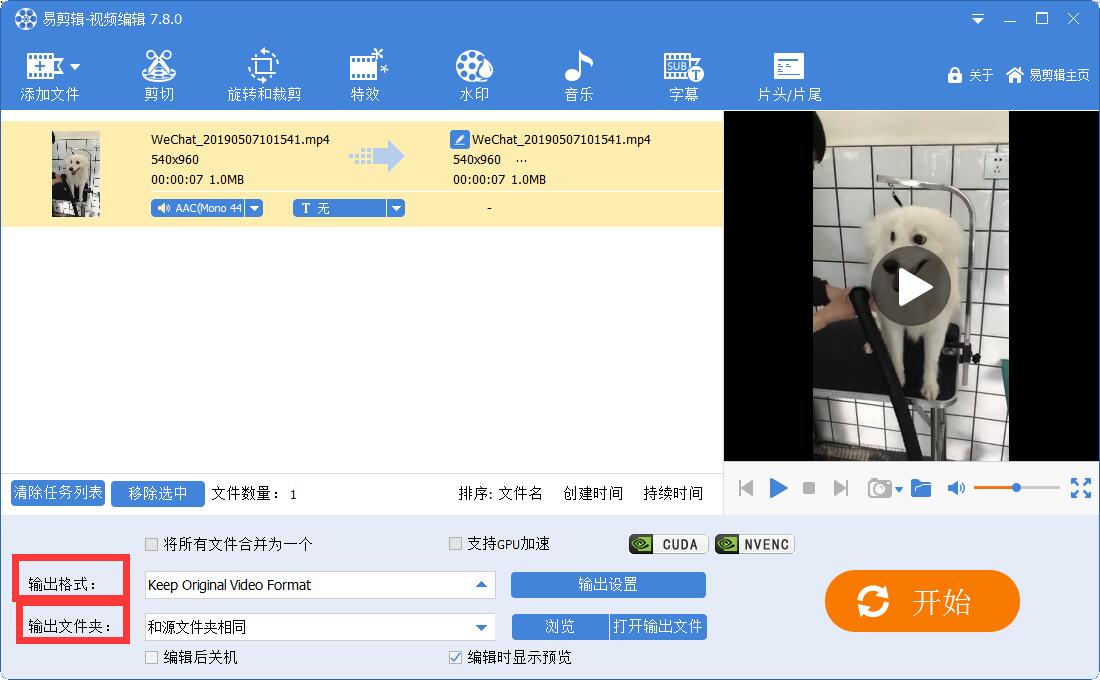Click the blue play button under the preview
The height and width of the screenshot is (680, 1100).
tap(778, 488)
